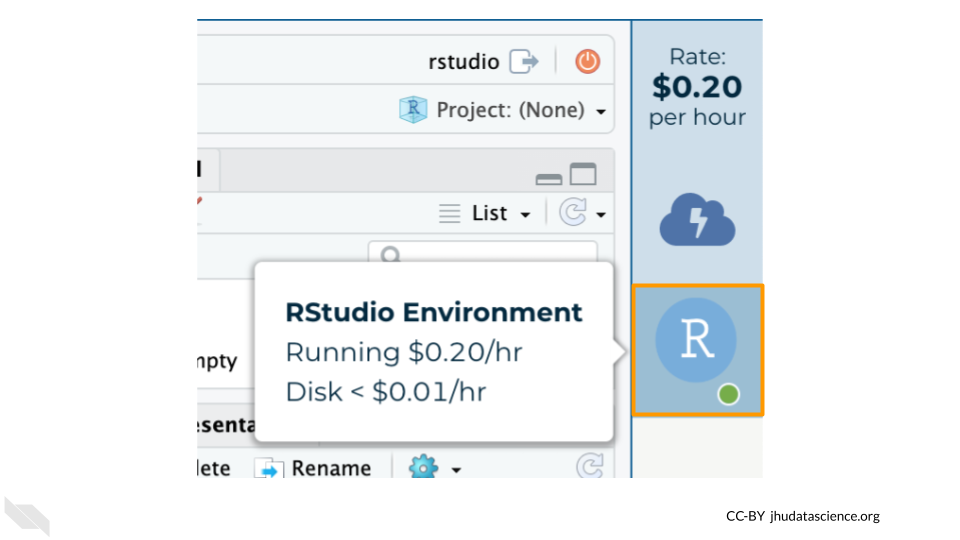The height and width of the screenshot is (540, 960).
Task: Click the search input field
Action: (x=482, y=252)
